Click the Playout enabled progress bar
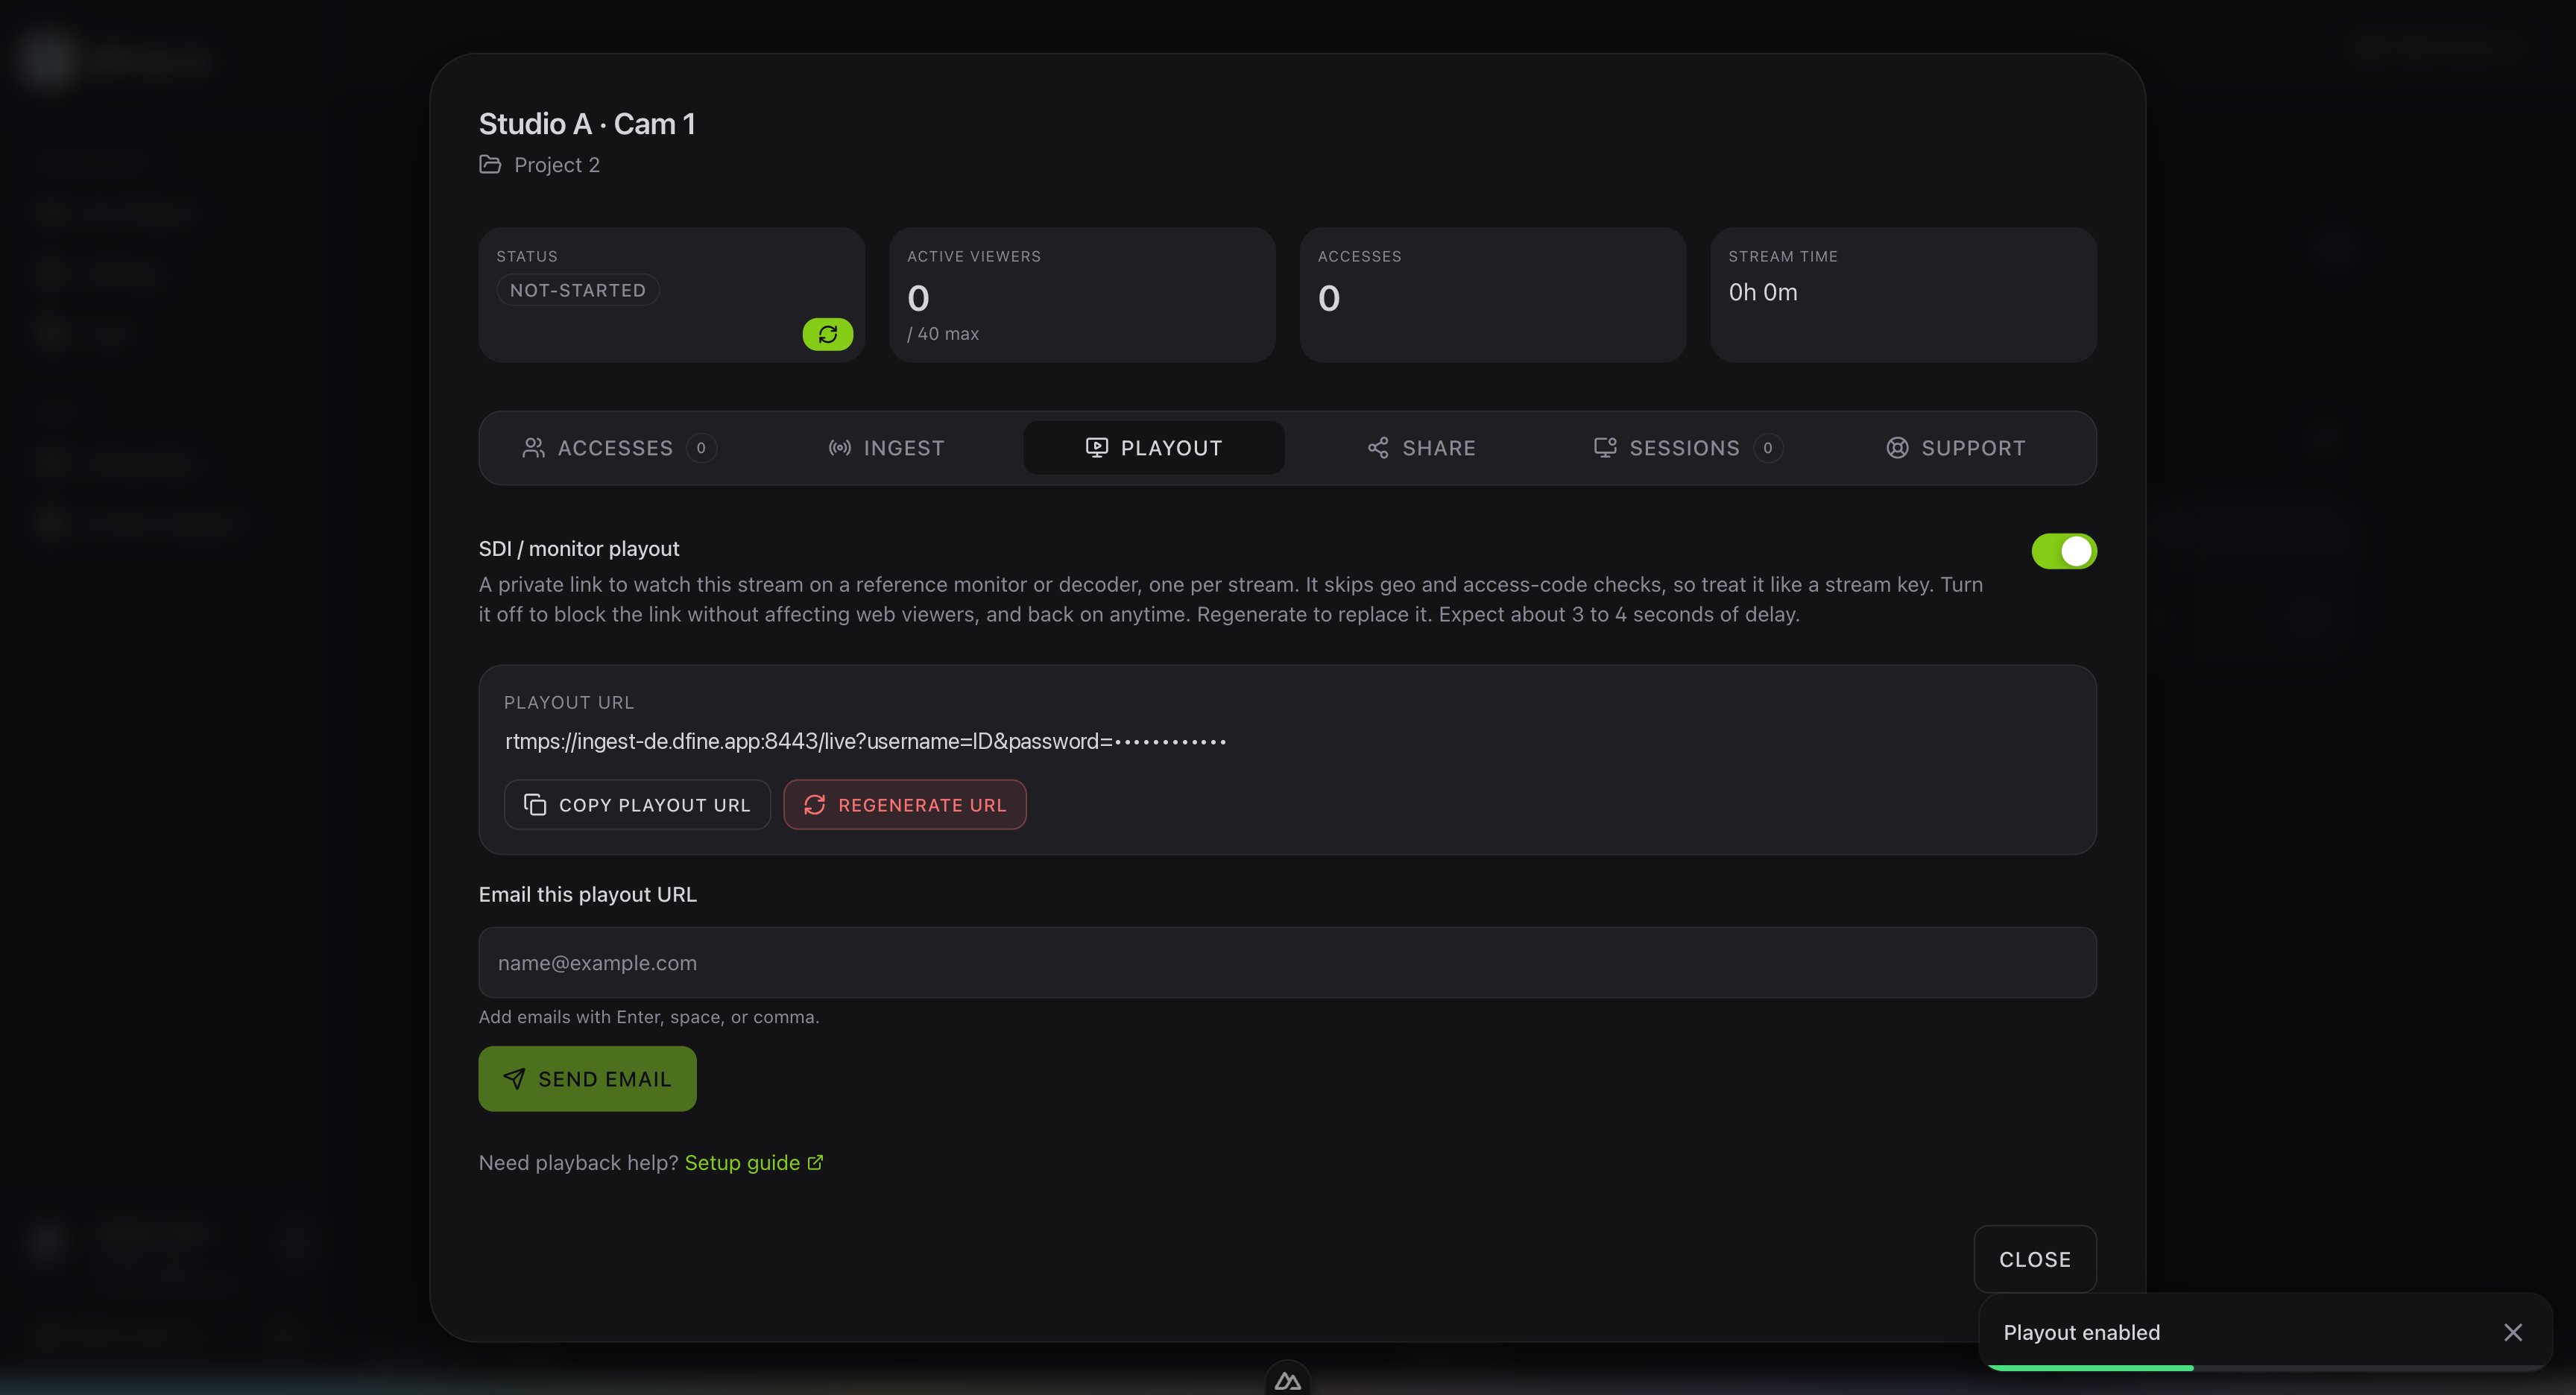The height and width of the screenshot is (1395, 2576). (2265, 1367)
